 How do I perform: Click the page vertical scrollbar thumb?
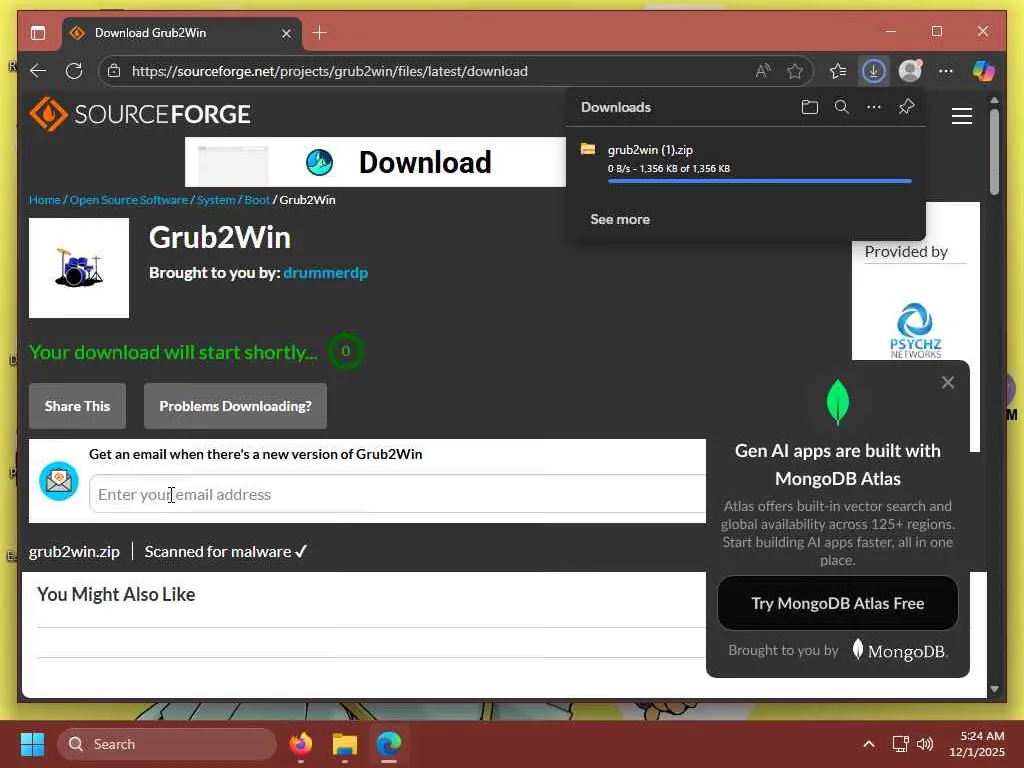coord(994,151)
